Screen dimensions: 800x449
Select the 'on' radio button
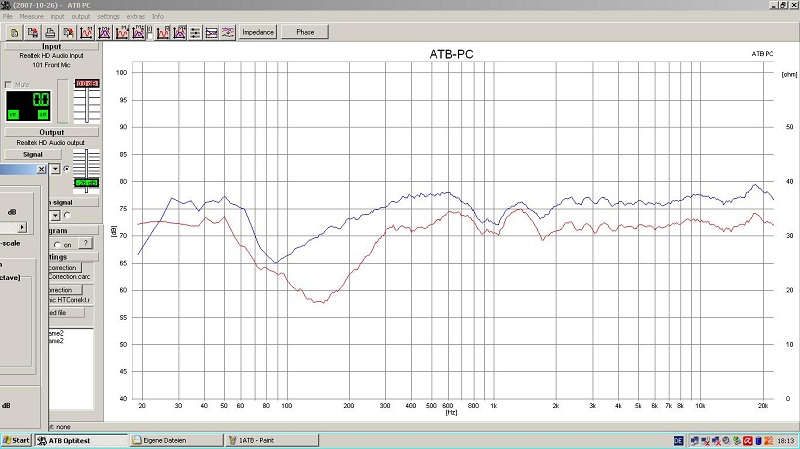pos(56,243)
